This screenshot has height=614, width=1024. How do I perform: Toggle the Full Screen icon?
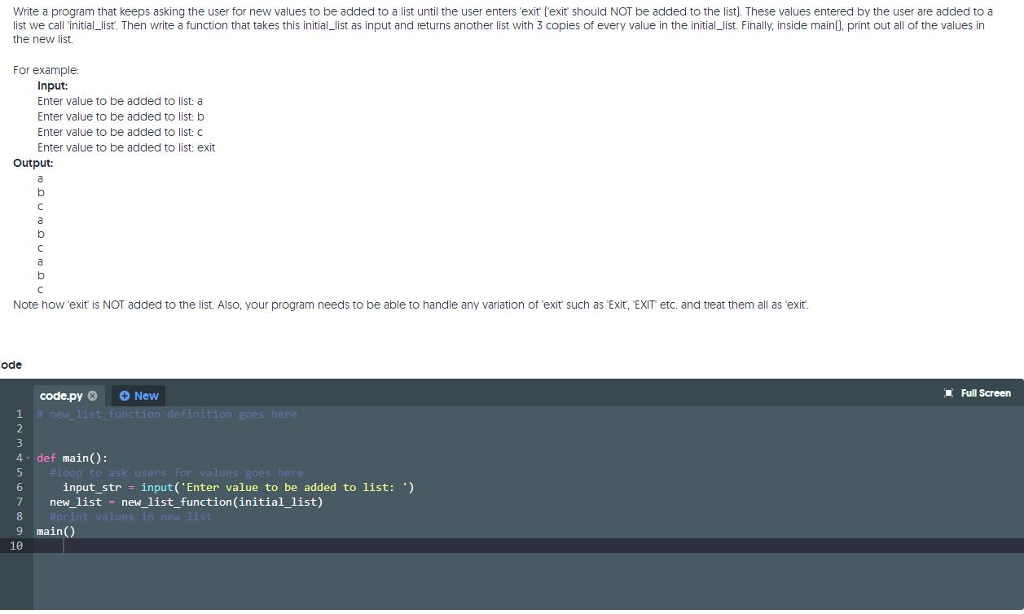coord(948,393)
